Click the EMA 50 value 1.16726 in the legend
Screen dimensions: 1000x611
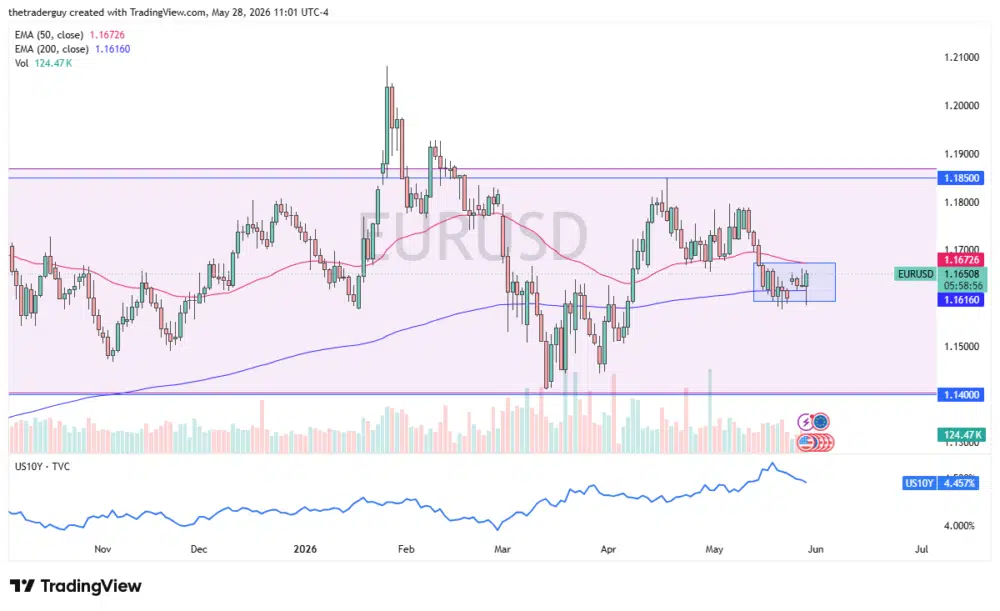(107, 35)
